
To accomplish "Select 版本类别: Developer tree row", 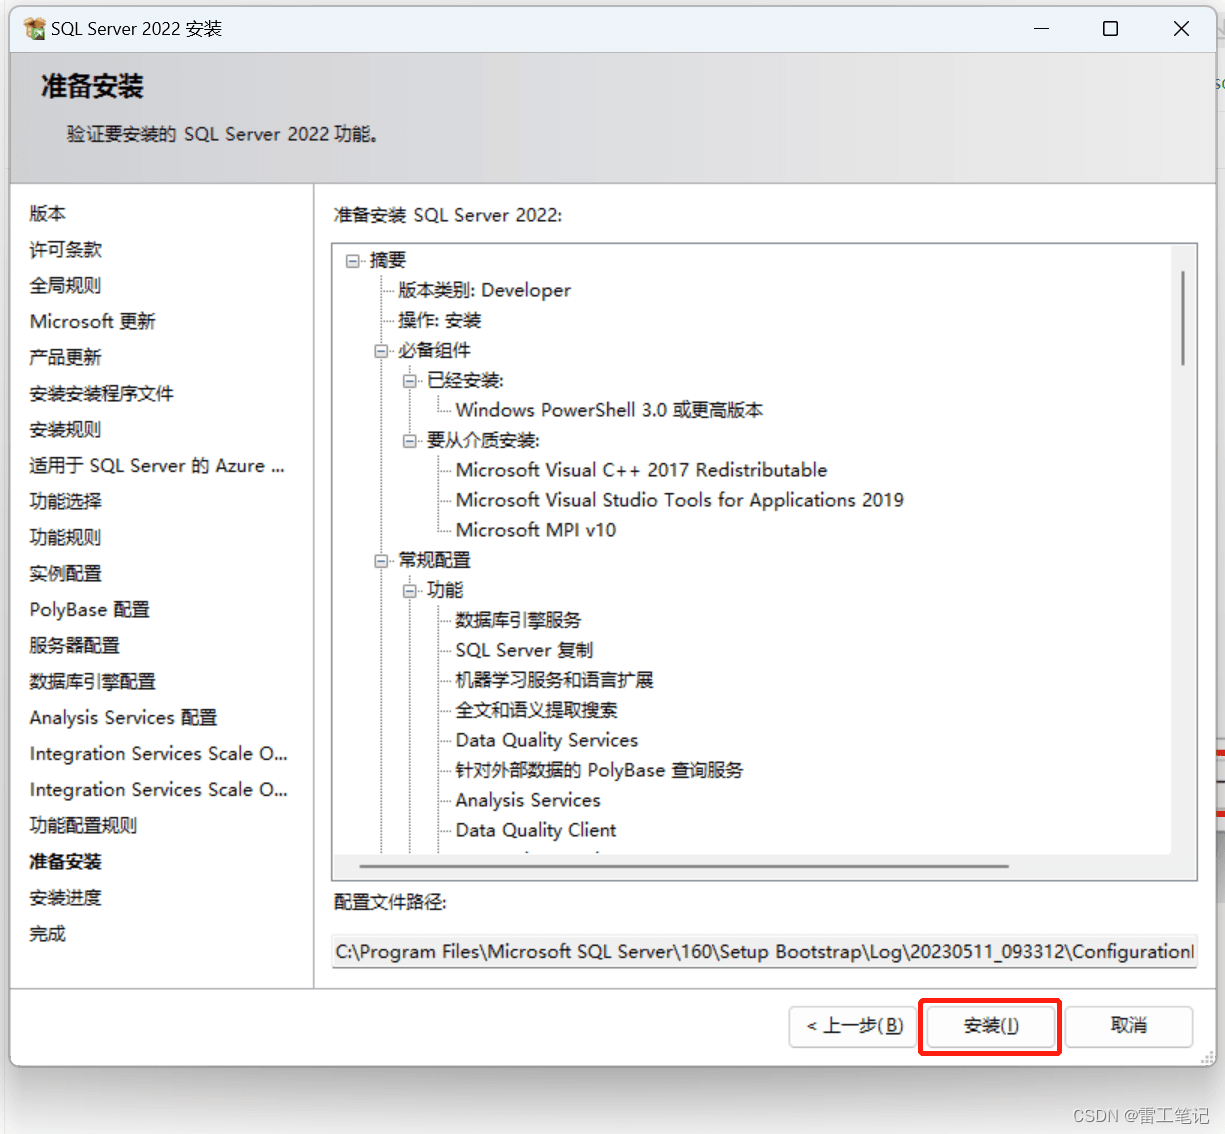I will point(484,290).
